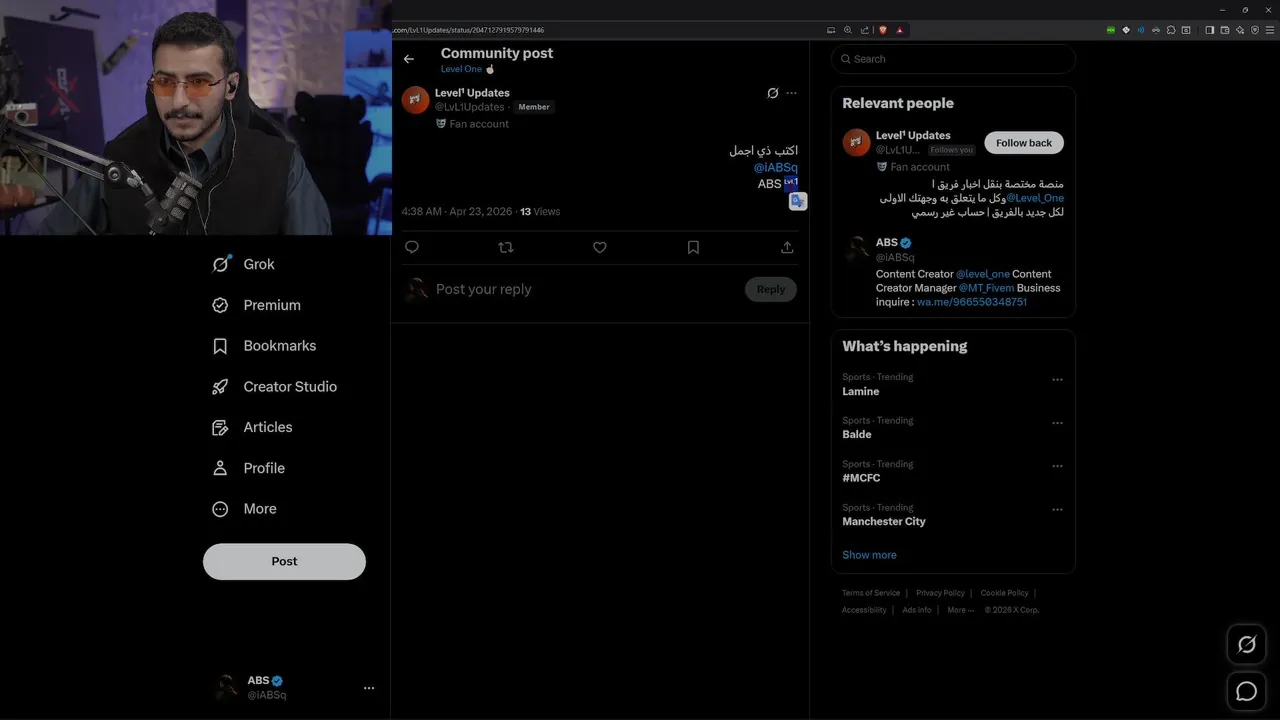Go back using the arrow beside Community post
The image size is (1280, 720).
tap(408, 59)
